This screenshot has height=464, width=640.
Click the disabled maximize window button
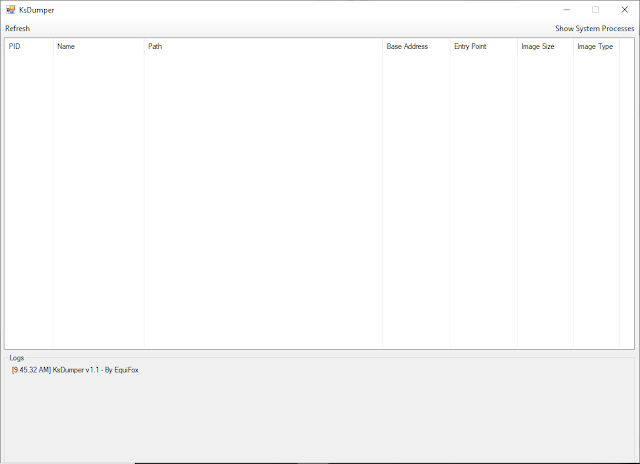click(596, 10)
